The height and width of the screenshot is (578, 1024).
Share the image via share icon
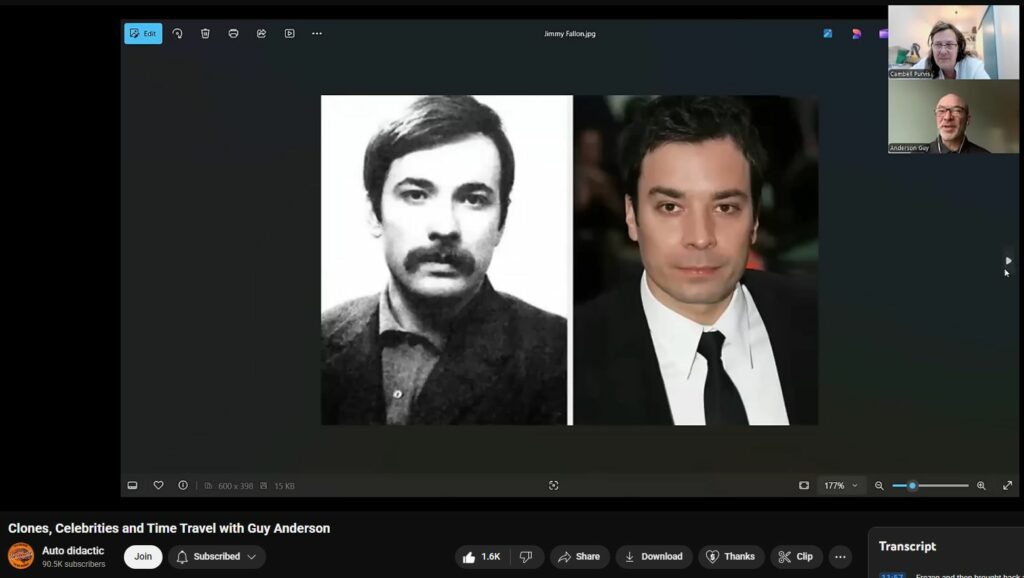(x=261, y=33)
